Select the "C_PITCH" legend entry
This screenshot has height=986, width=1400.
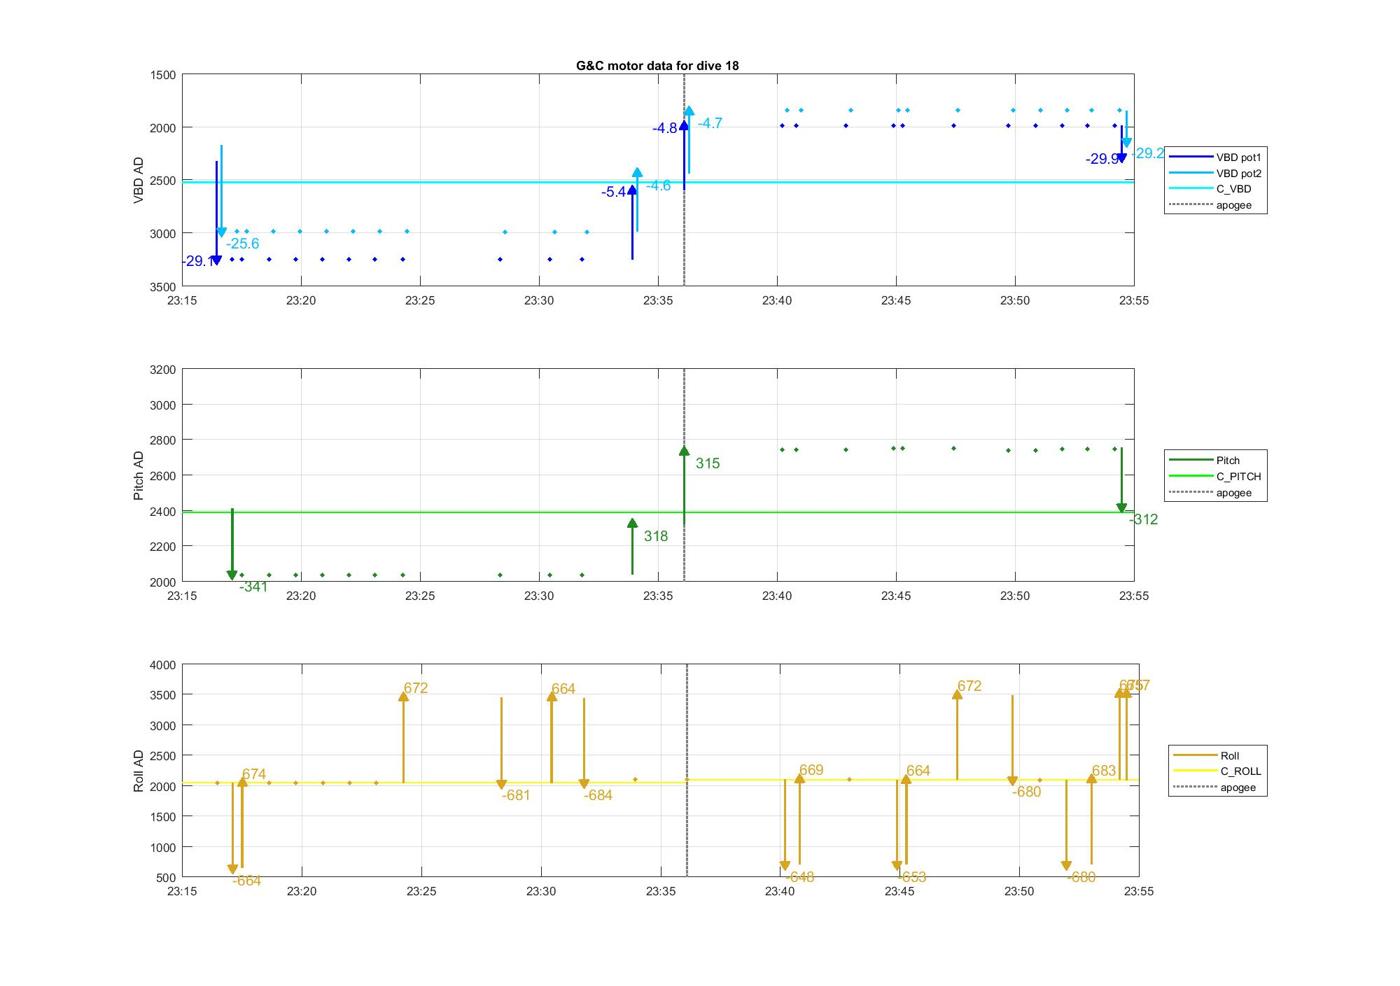pyautogui.click(x=1216, y=476)
